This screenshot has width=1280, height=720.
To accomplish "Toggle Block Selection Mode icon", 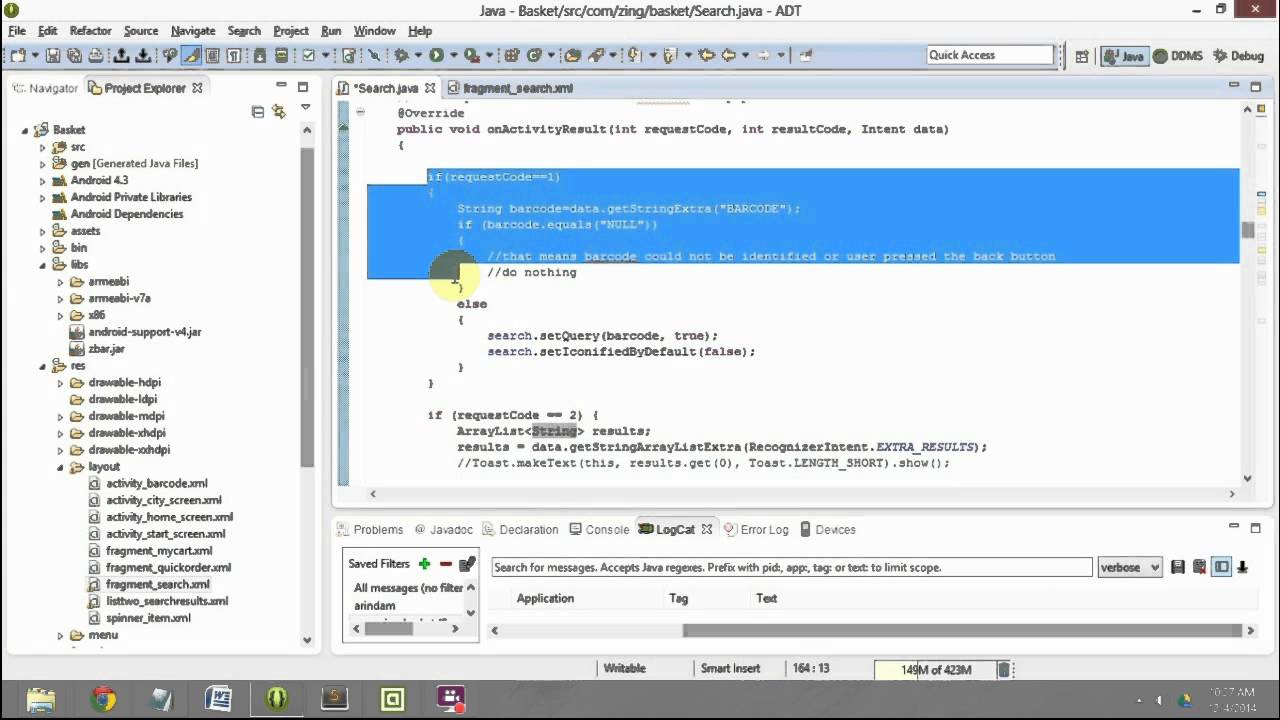I will 212,56.
